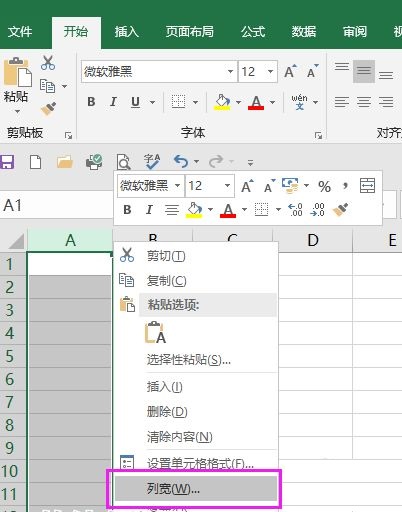Click mini toolbar increase decimal icon

tap(295, 210)
